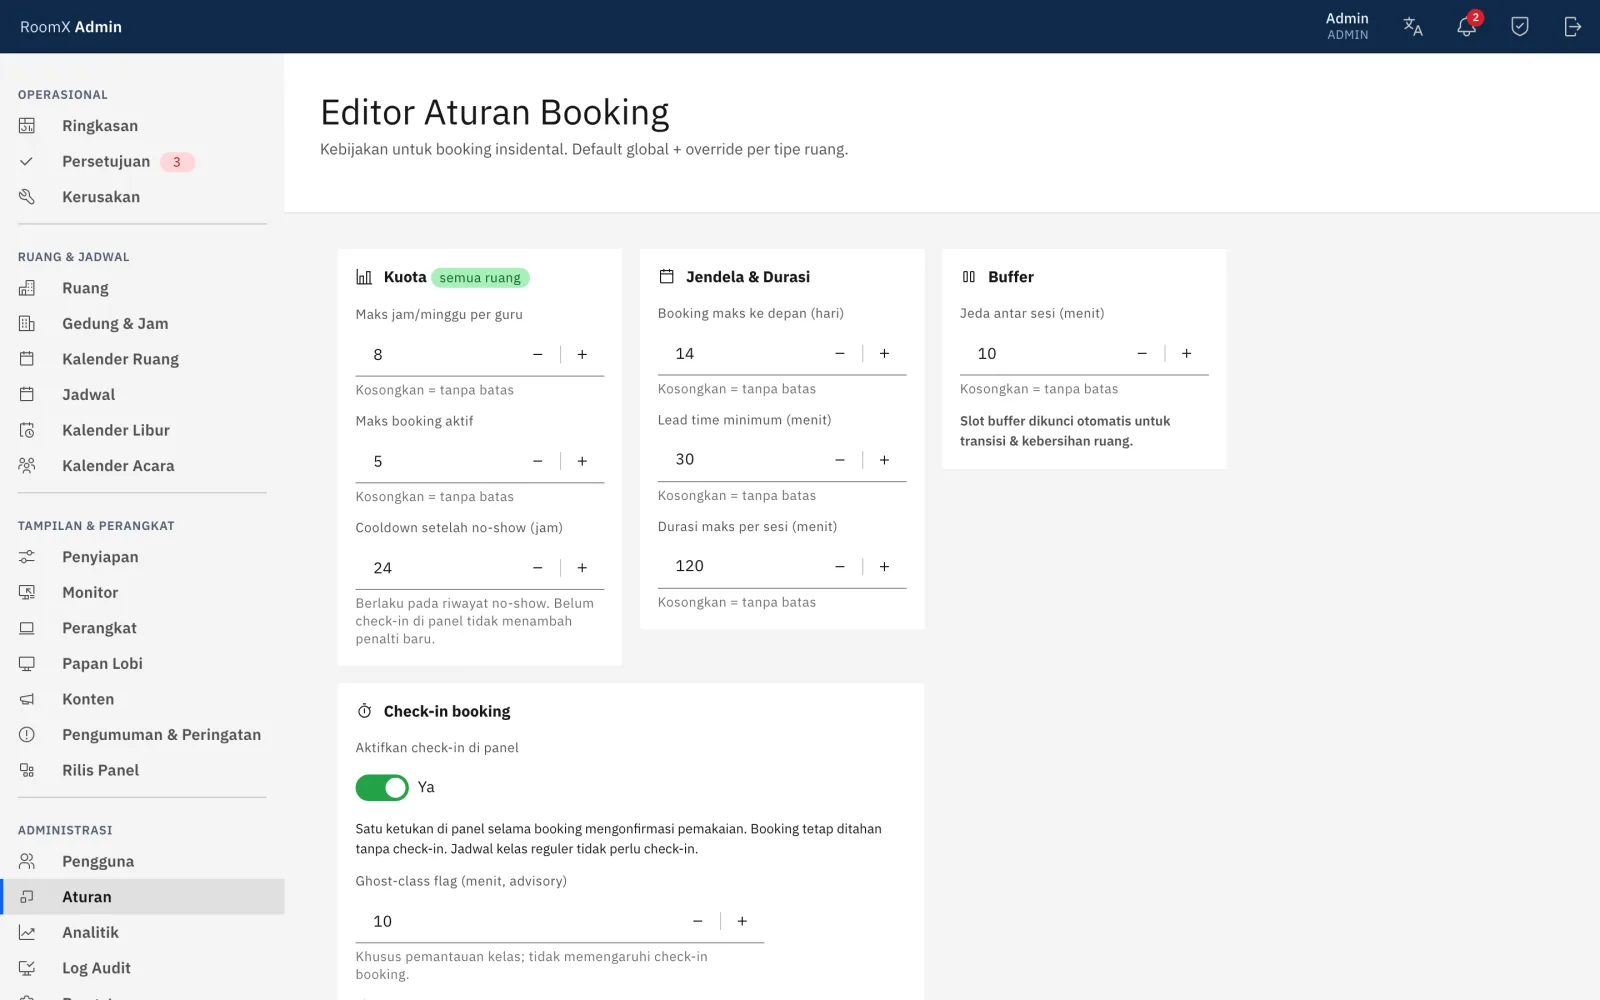Decrease Lead time minimum minutes
1600x1000 pixels.
click(840, 460)
